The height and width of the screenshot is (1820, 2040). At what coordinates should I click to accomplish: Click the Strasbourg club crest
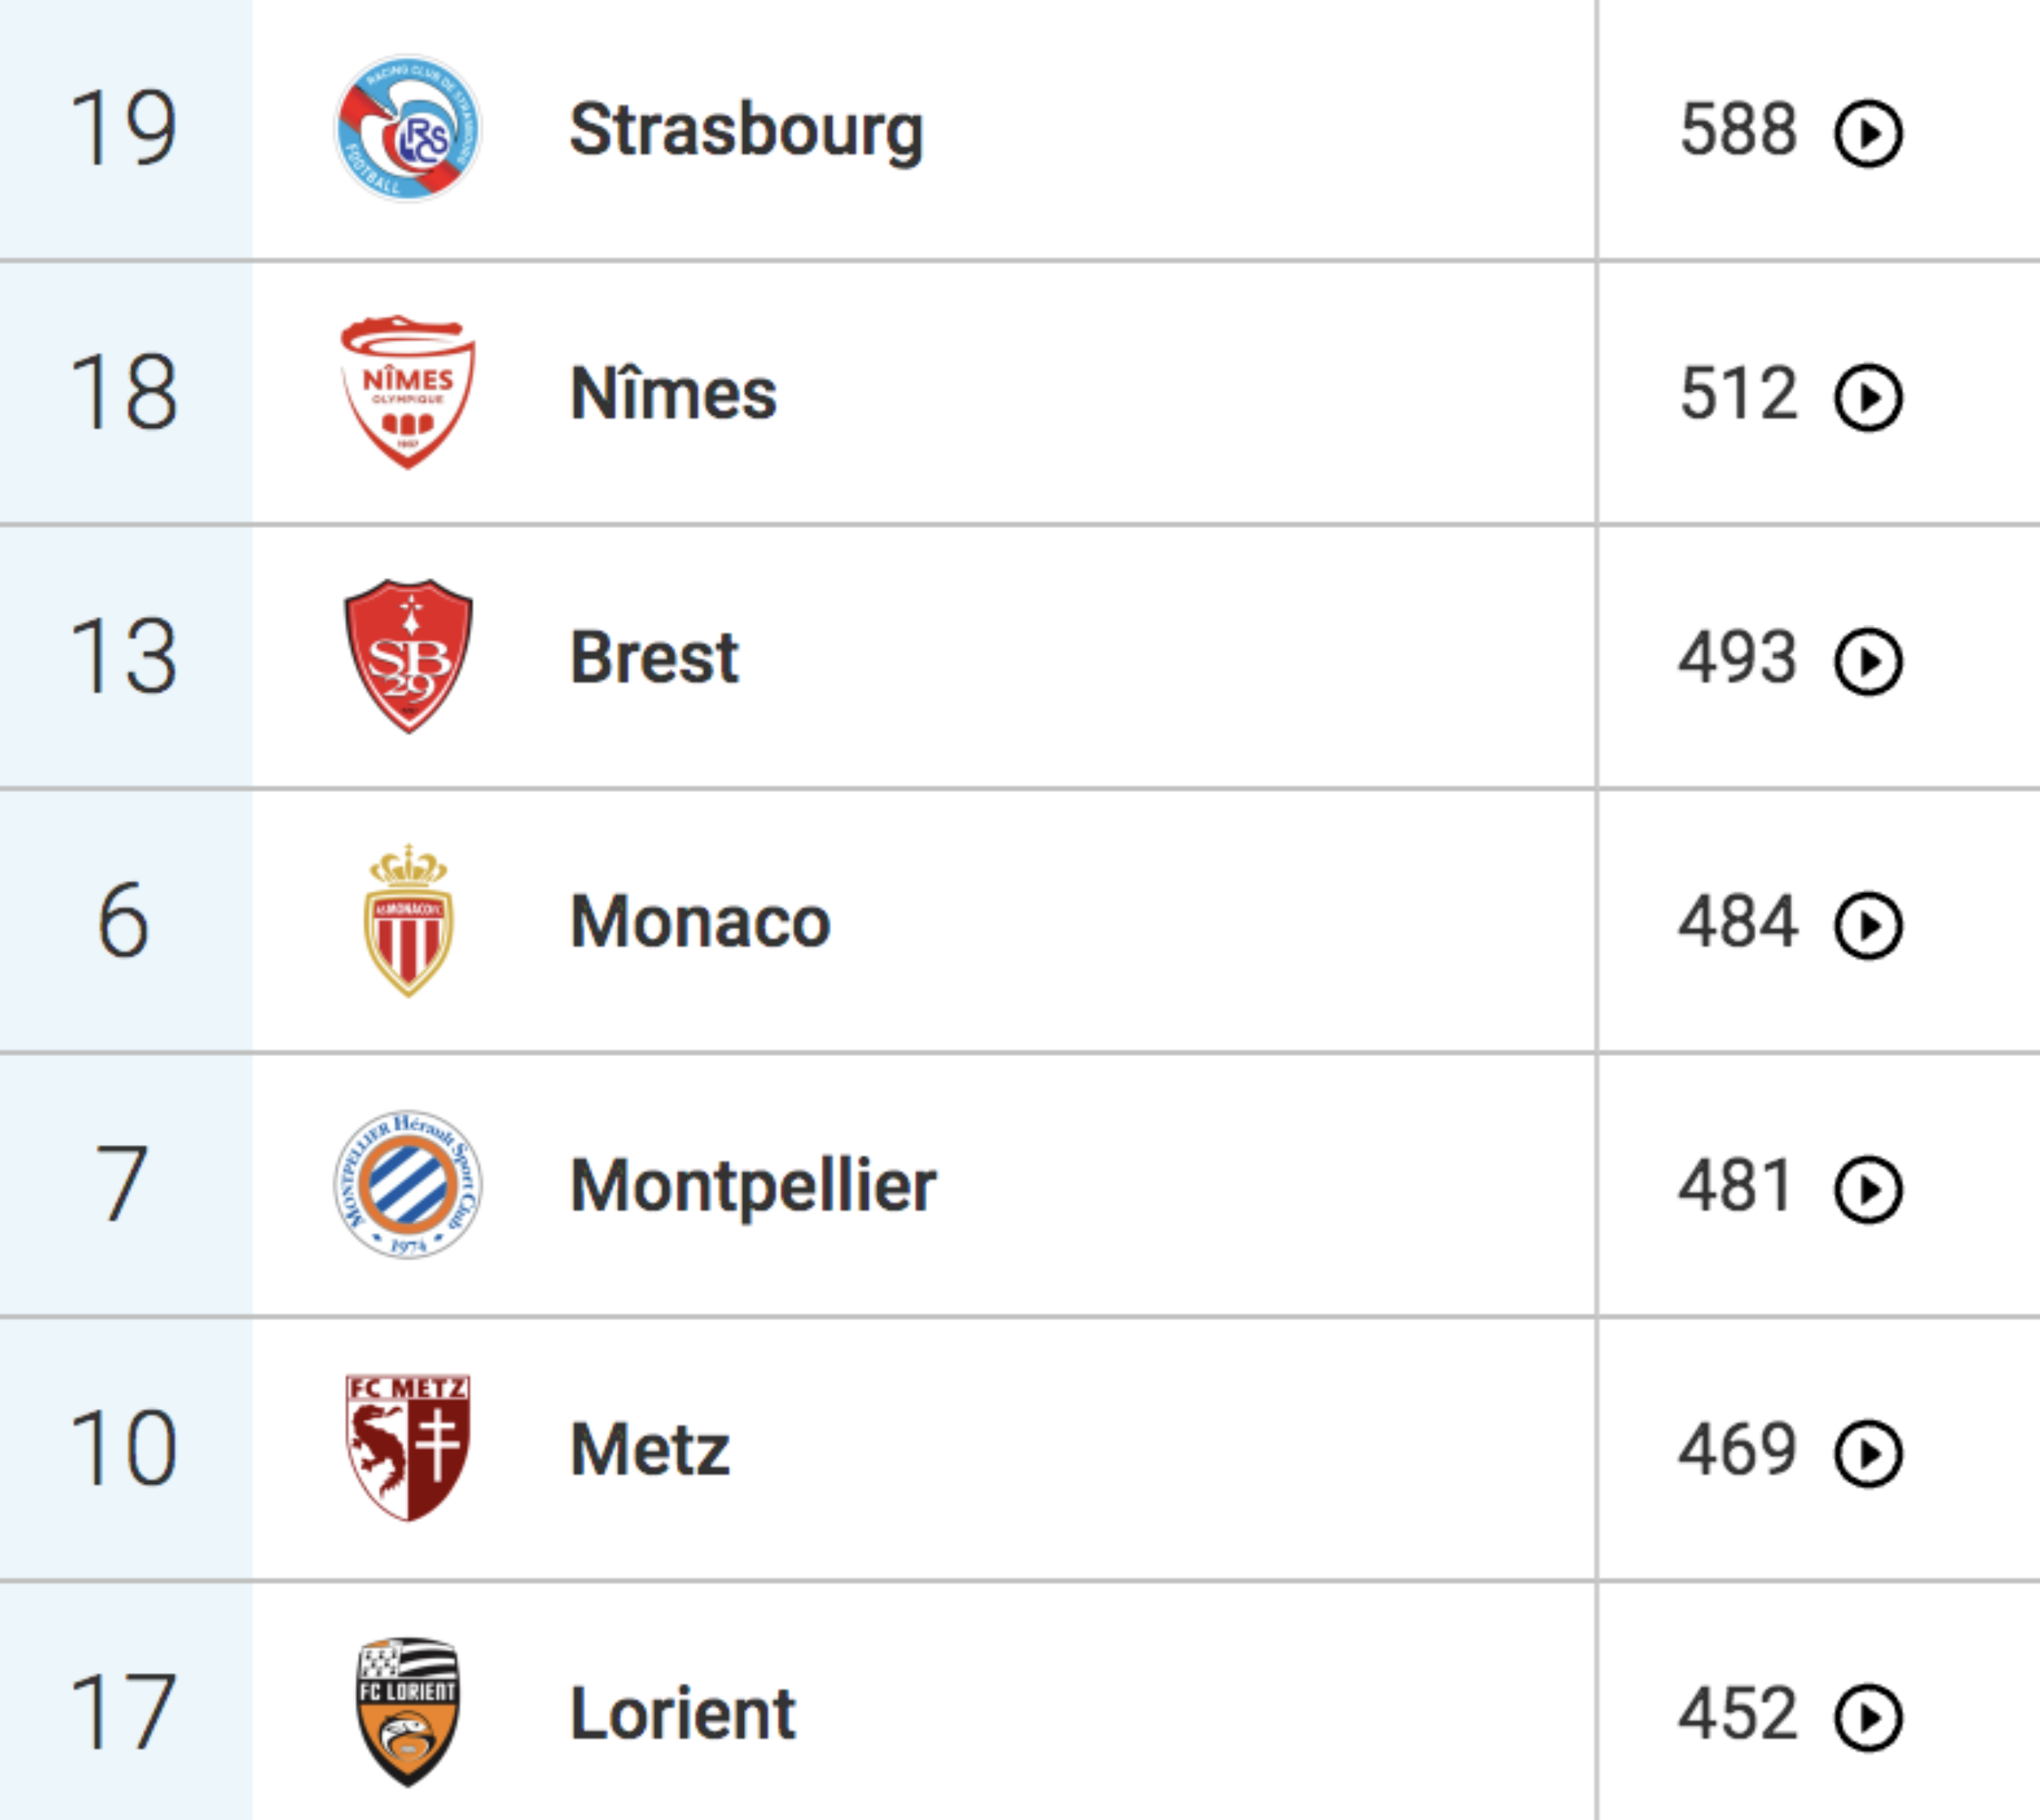(407, 128)
